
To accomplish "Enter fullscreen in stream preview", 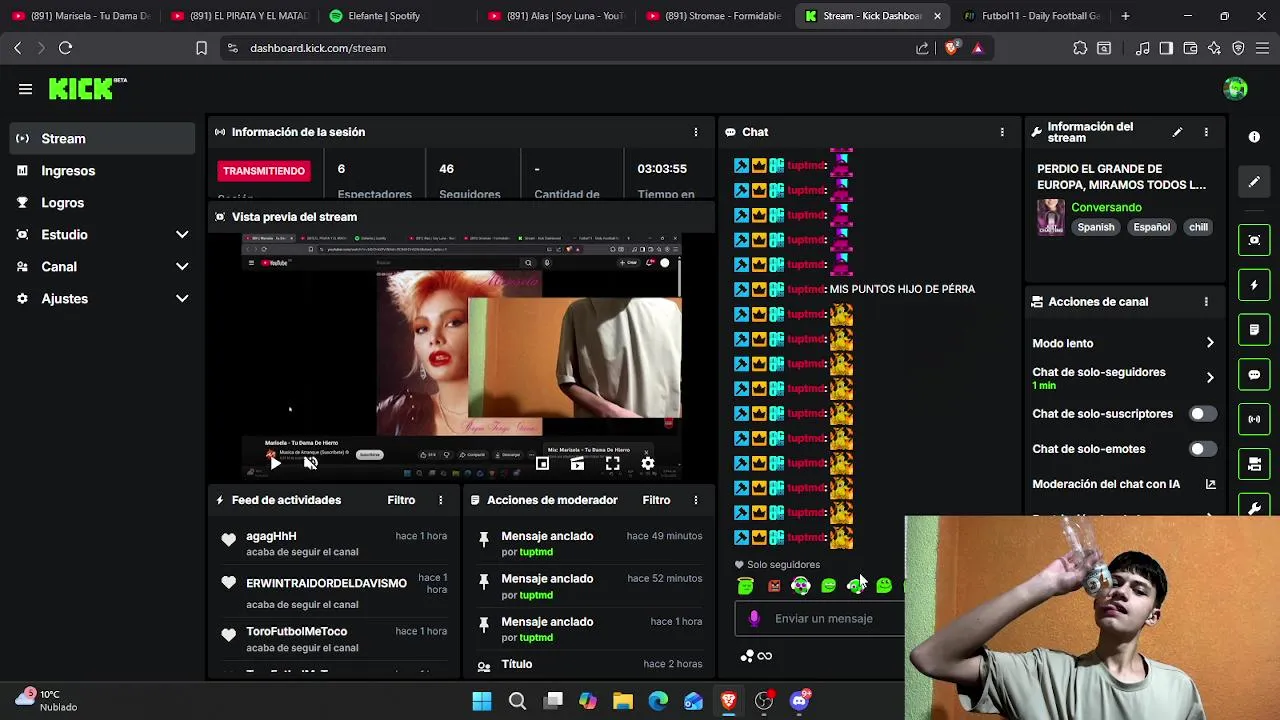I will pos(612,463).
